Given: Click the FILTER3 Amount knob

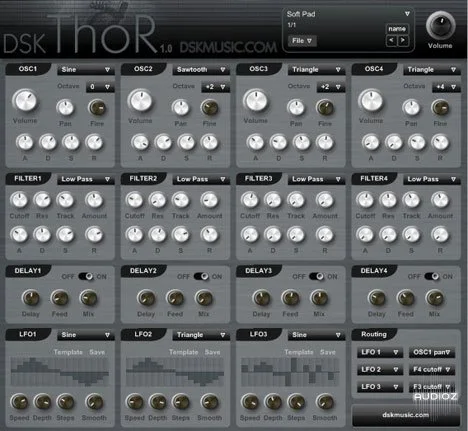Looking at the screenshot, I should click(325, 200).
